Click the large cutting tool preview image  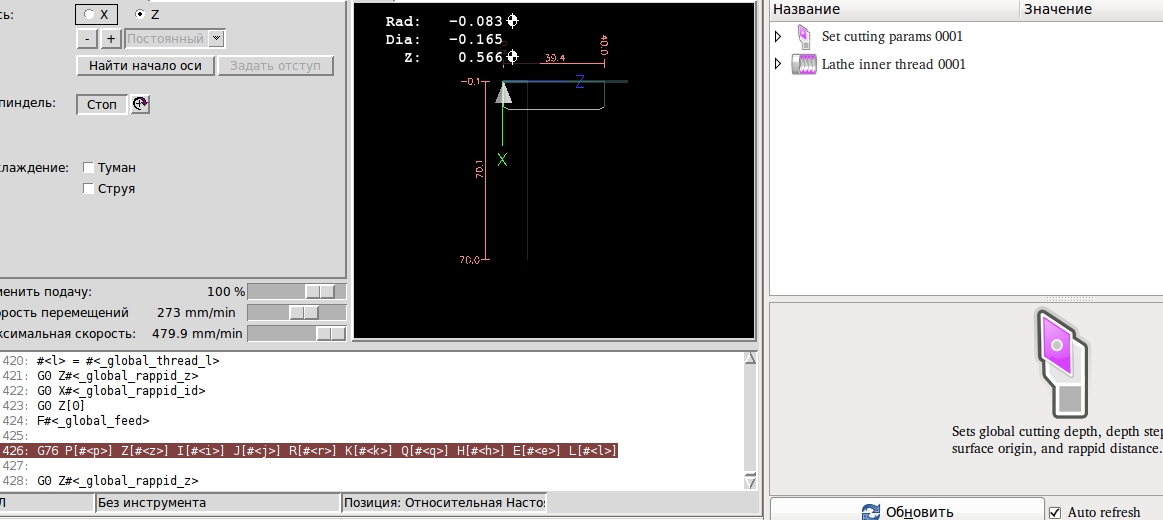[x=1062, y=363]
